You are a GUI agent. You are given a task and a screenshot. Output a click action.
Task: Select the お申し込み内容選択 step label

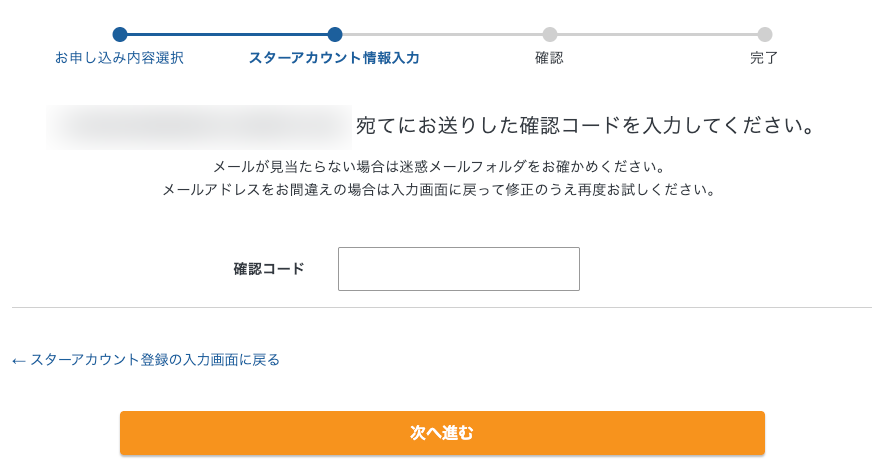click(120, 58)
